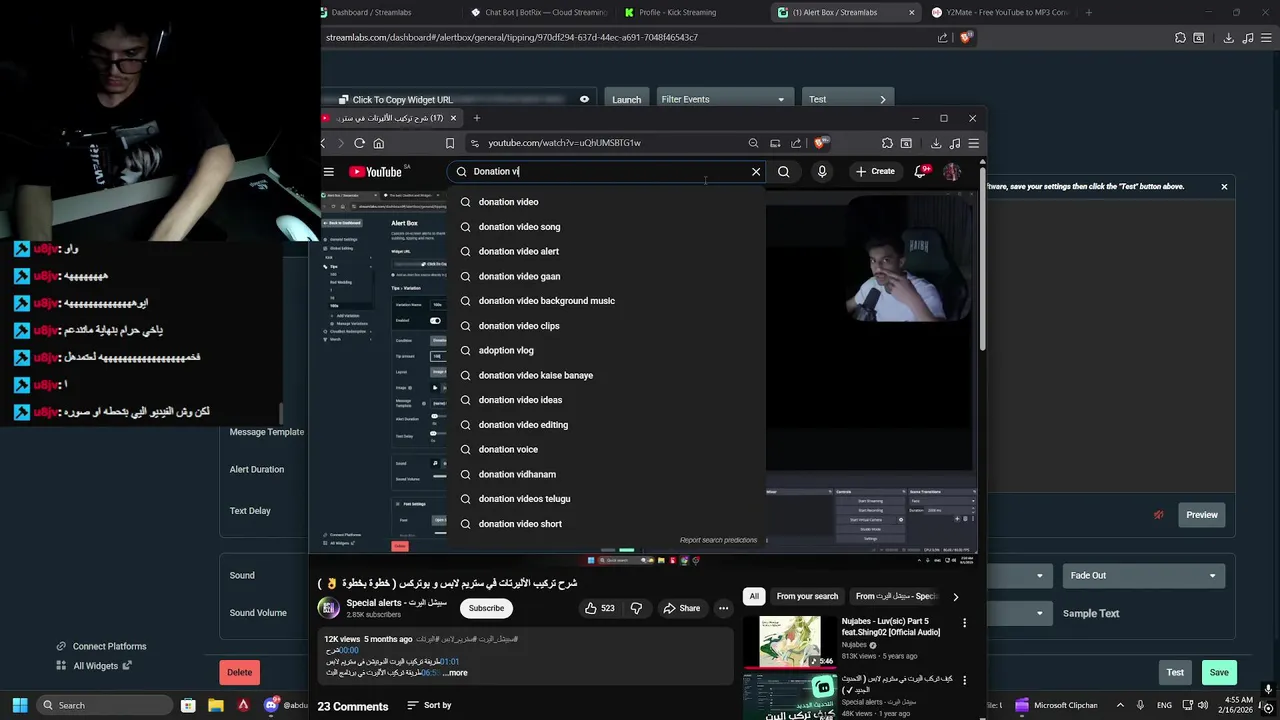The image size is (1280, 720).
Task: Click the YouTube search magnifier button
Action: pyautogui.click(x=784, y=172)
